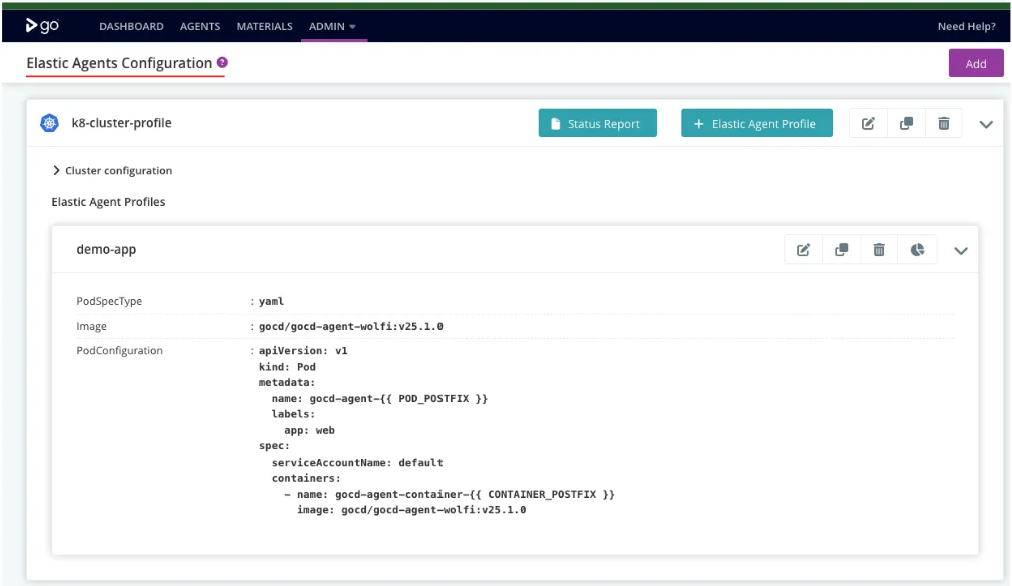Show usages of the demo-app profile
The height and width of the screenshot is (586, 1012).
coord(917,250)
